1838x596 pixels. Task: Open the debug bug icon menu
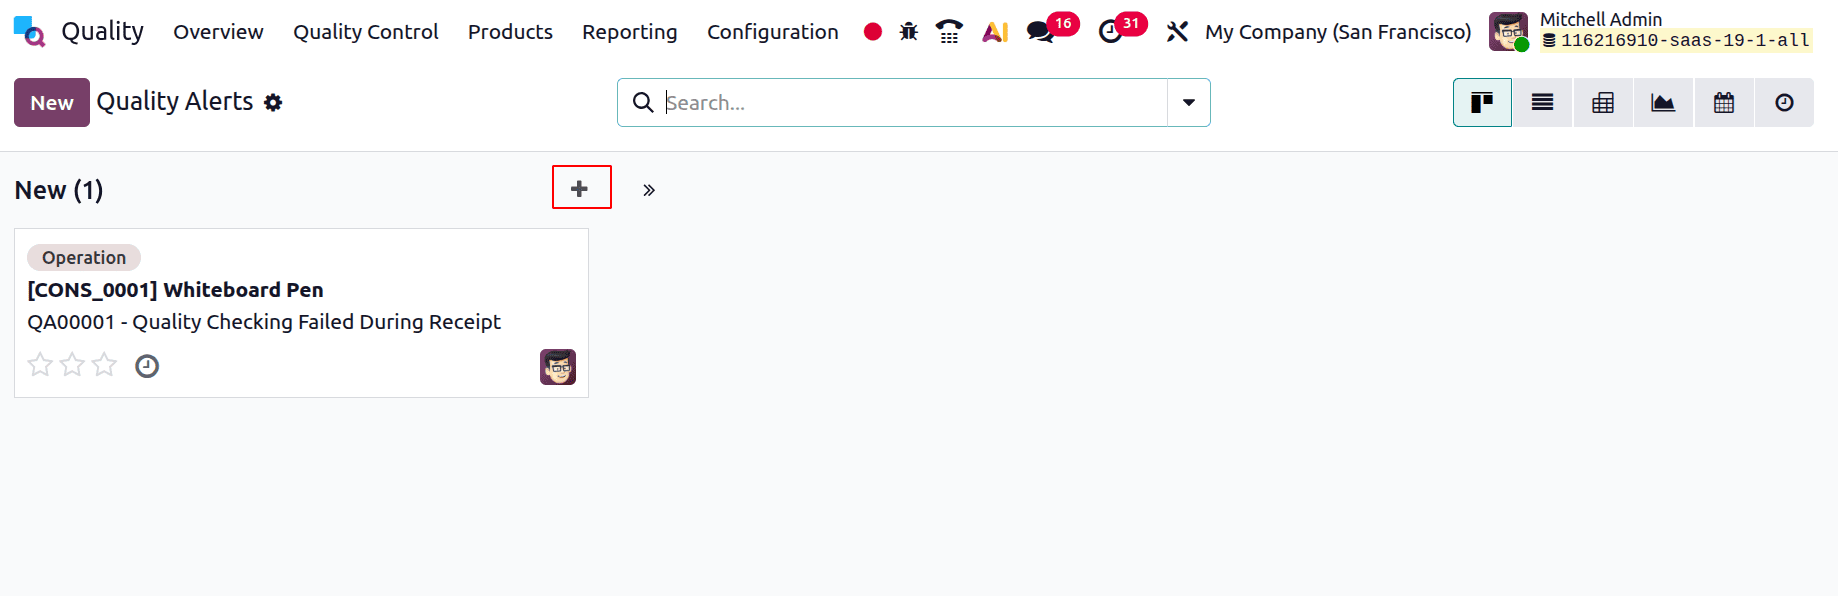pos(909,32)
